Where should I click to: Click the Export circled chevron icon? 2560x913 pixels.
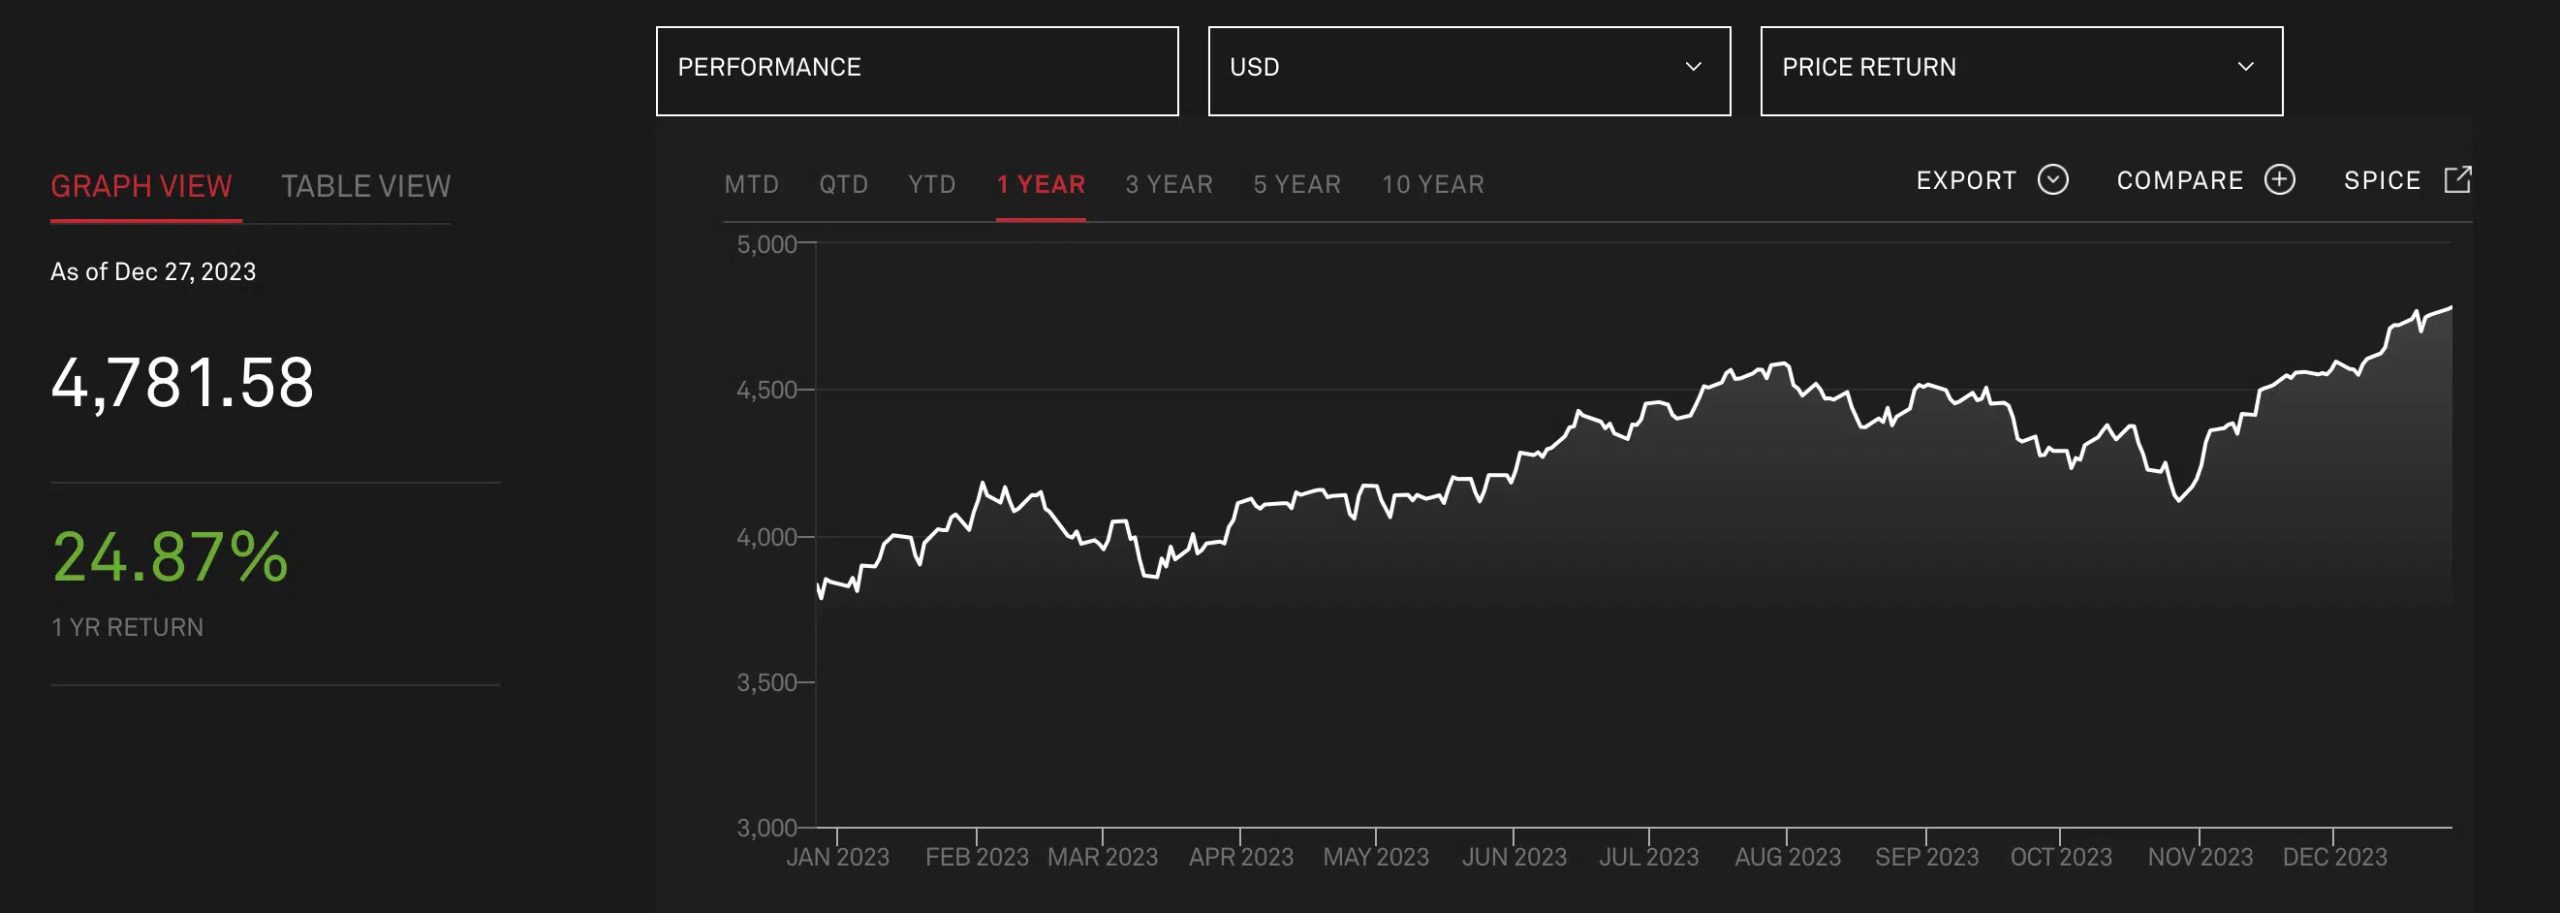pos(2052,180)
